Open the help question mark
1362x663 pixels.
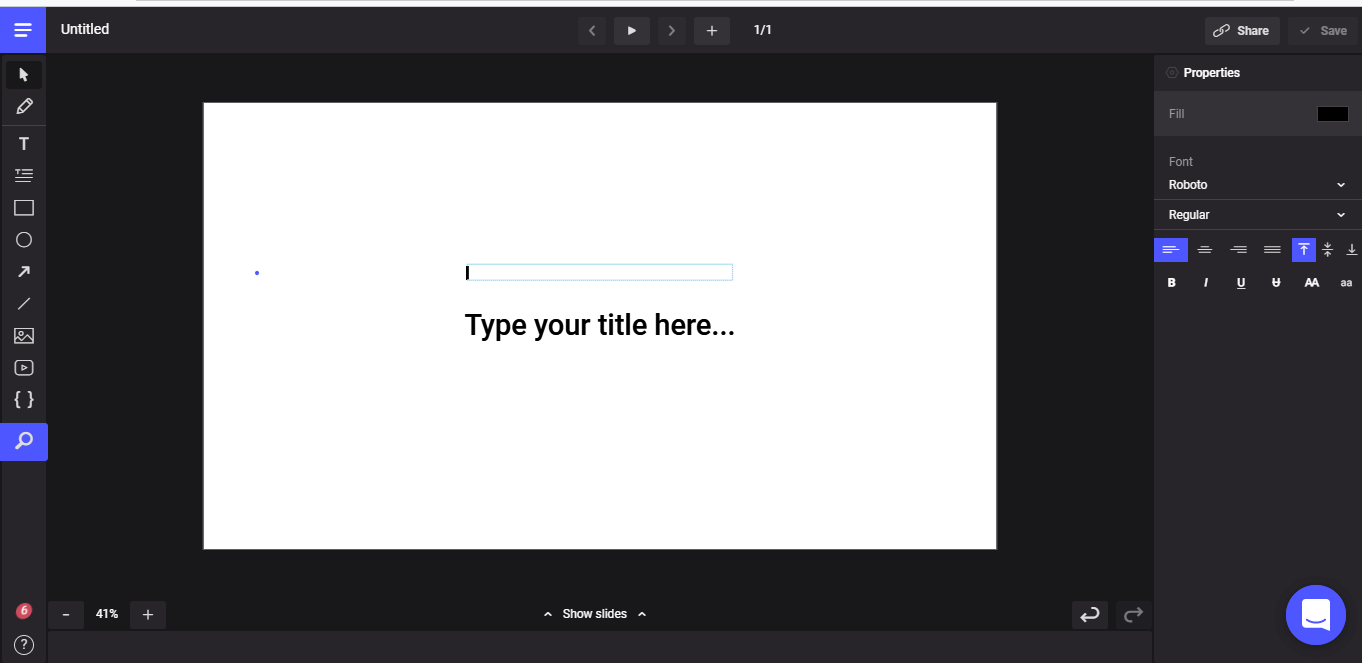click(24, 645)
